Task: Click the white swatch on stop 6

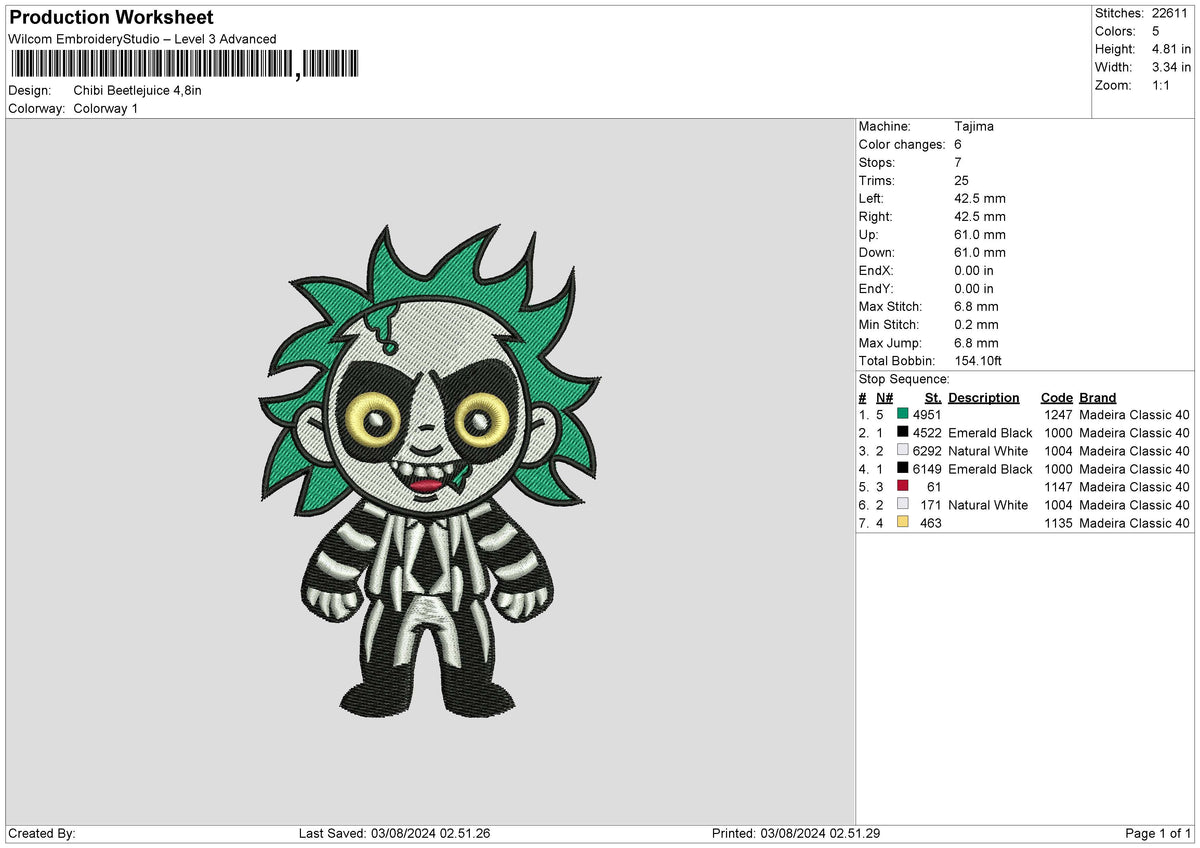Action: [x=901, y=505]
